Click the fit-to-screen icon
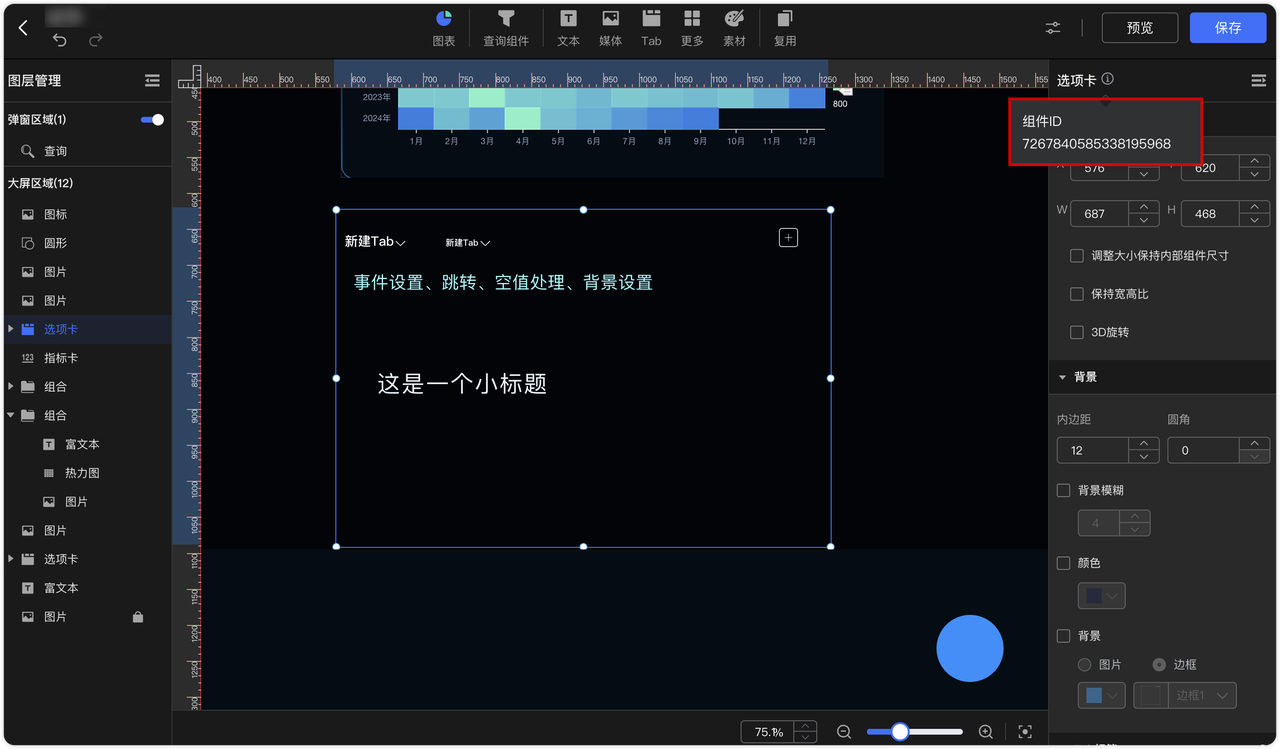 [x=1024, y=732]
